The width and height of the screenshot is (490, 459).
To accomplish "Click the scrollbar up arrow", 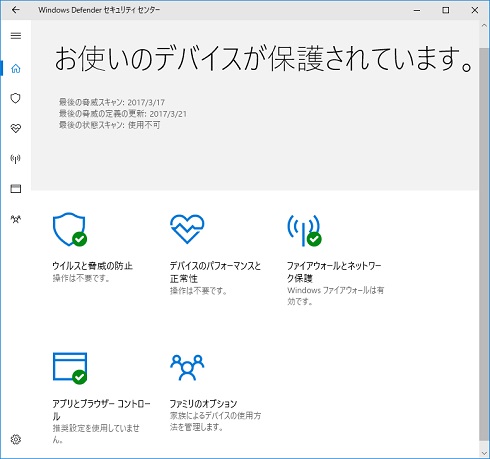I will (x=484, y=26).
